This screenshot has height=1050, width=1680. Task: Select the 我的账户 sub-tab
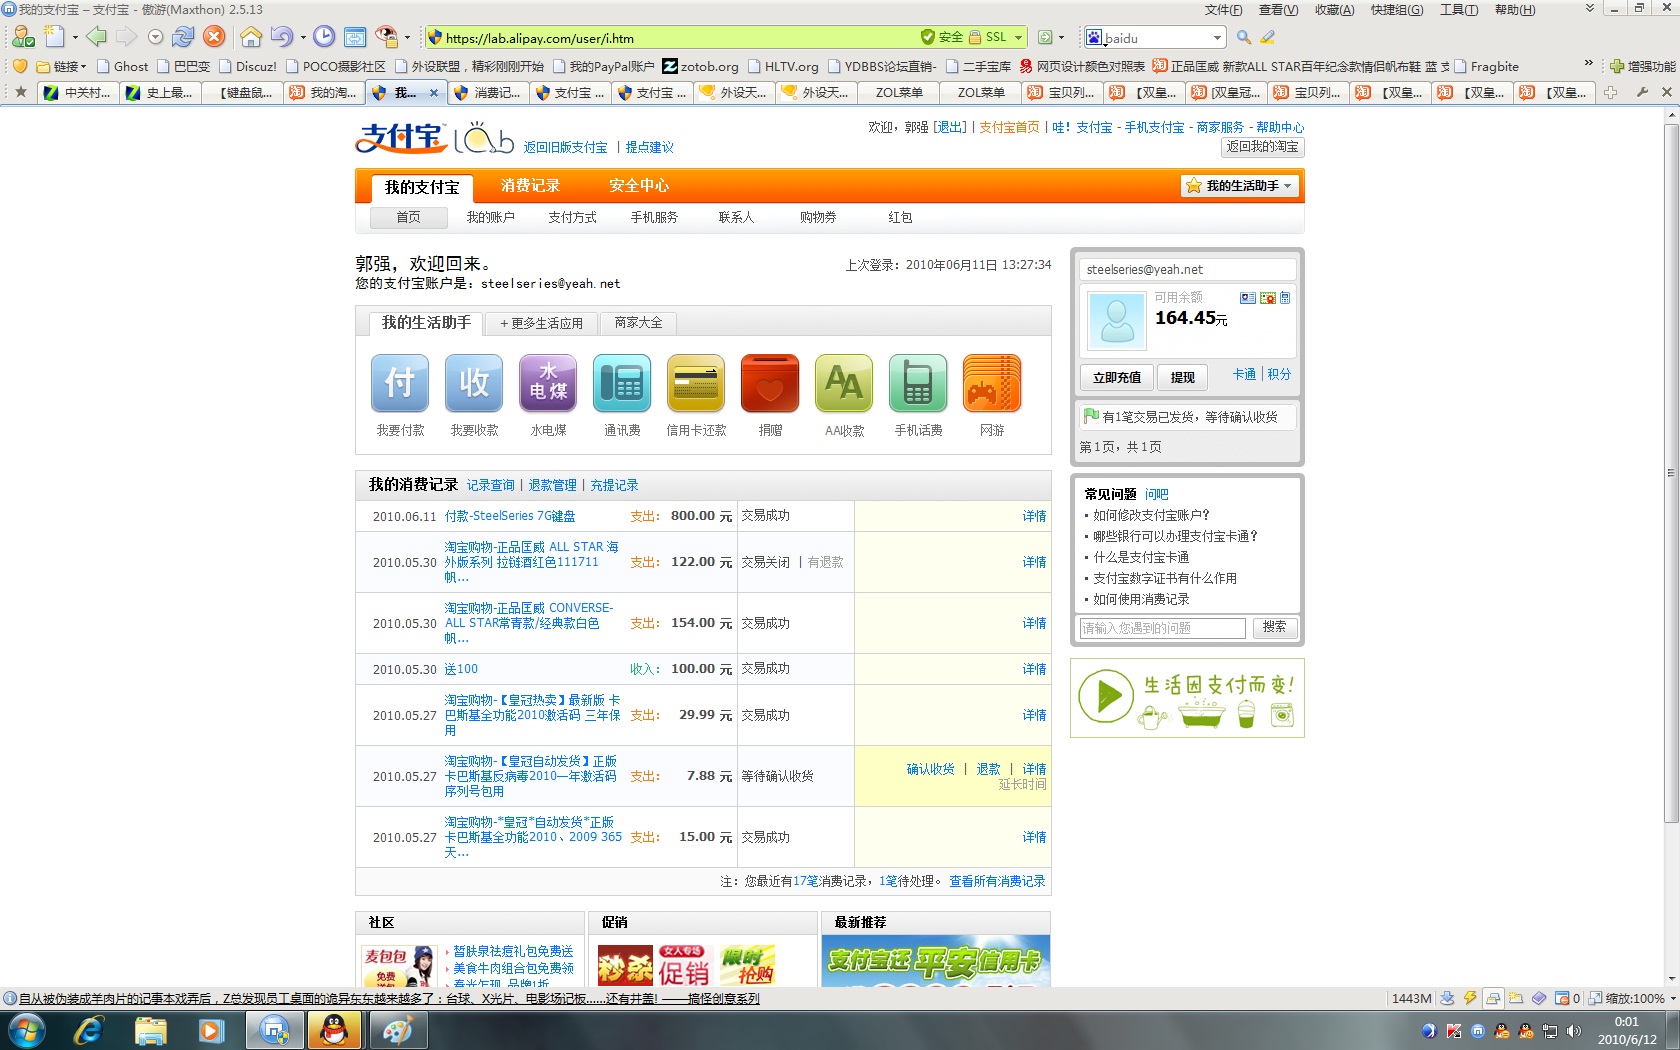point(490,217)
